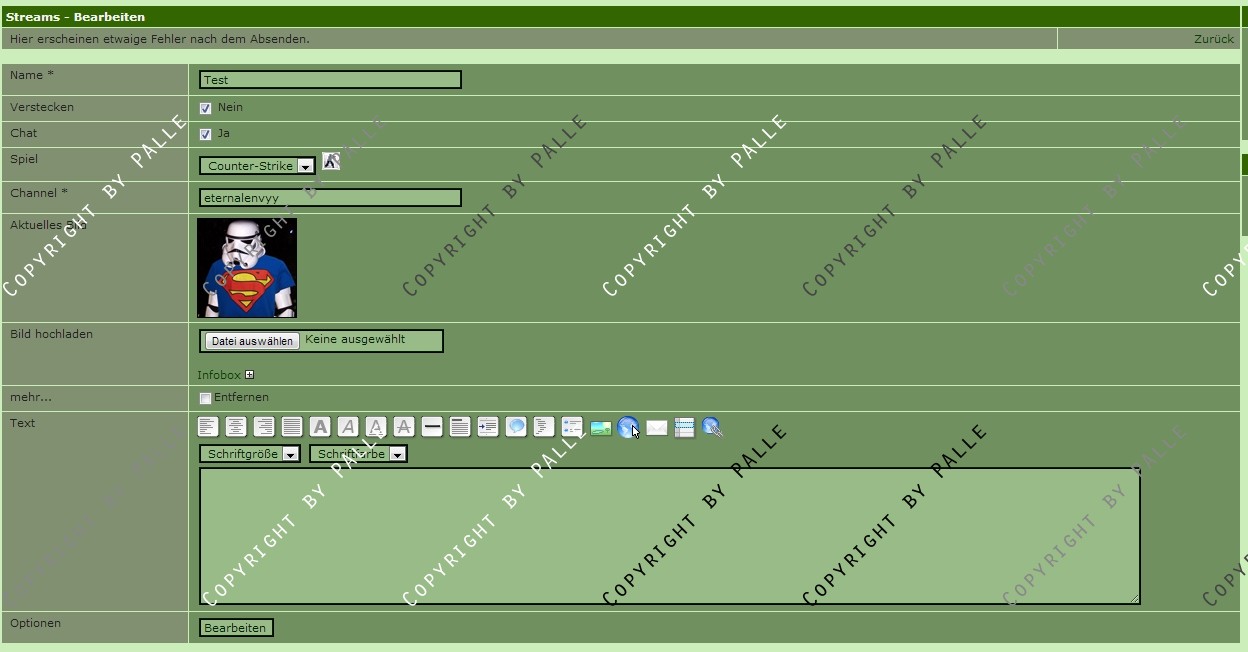Click the center text alignment icon
This screenshot has height=652, width=1248.
tap(236, 427)
